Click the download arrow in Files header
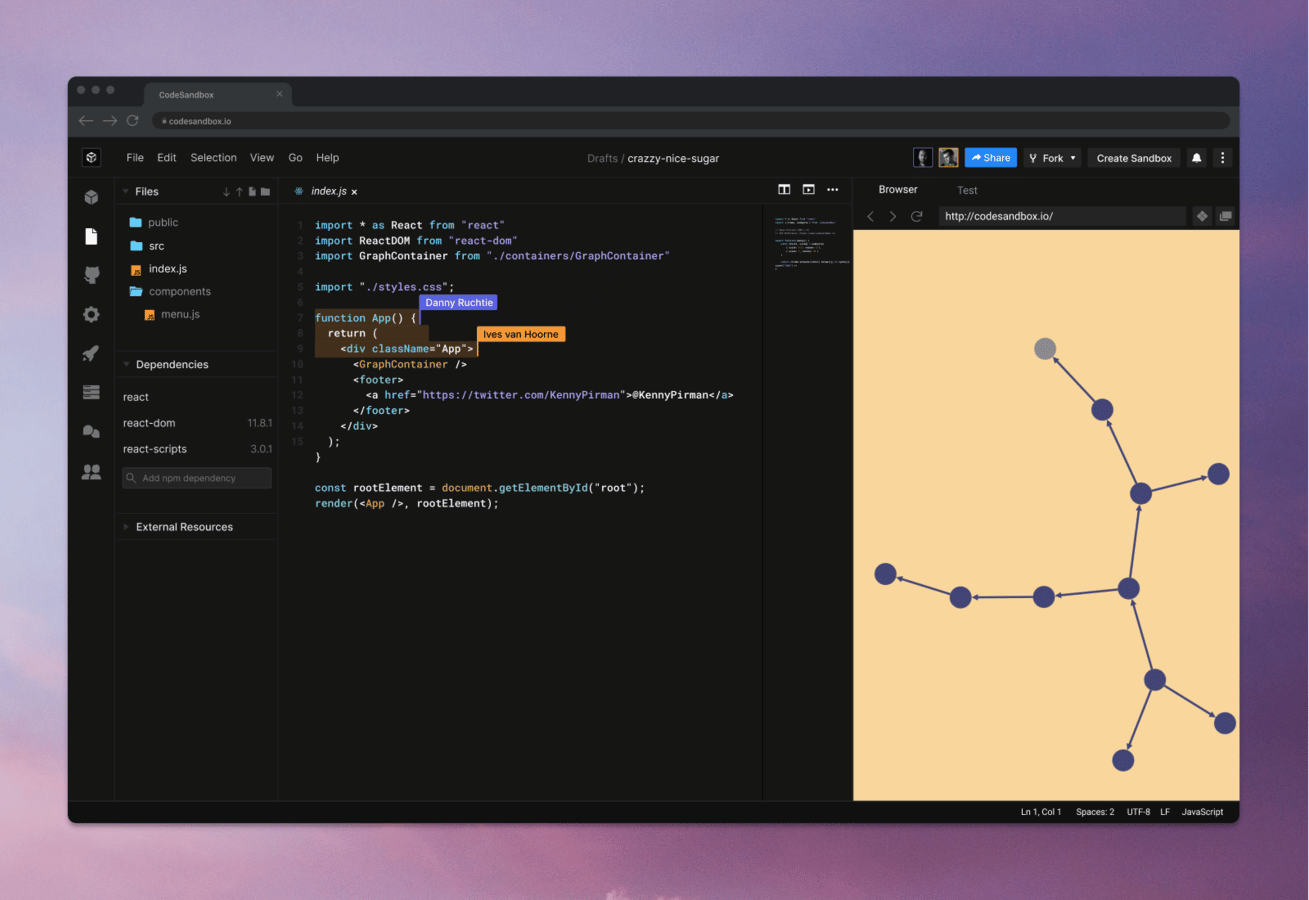This screenshot has width=1309, height=900. (226, 192)
